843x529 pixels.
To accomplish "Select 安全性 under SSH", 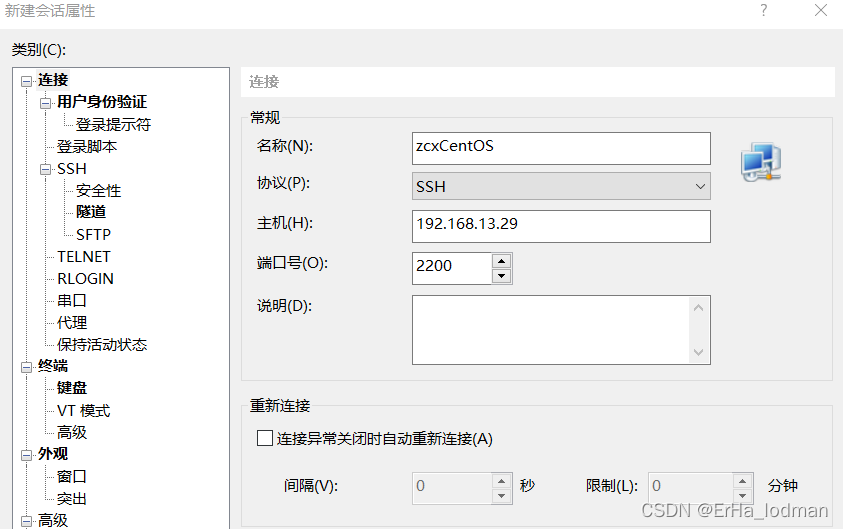I will click(98, 191).
